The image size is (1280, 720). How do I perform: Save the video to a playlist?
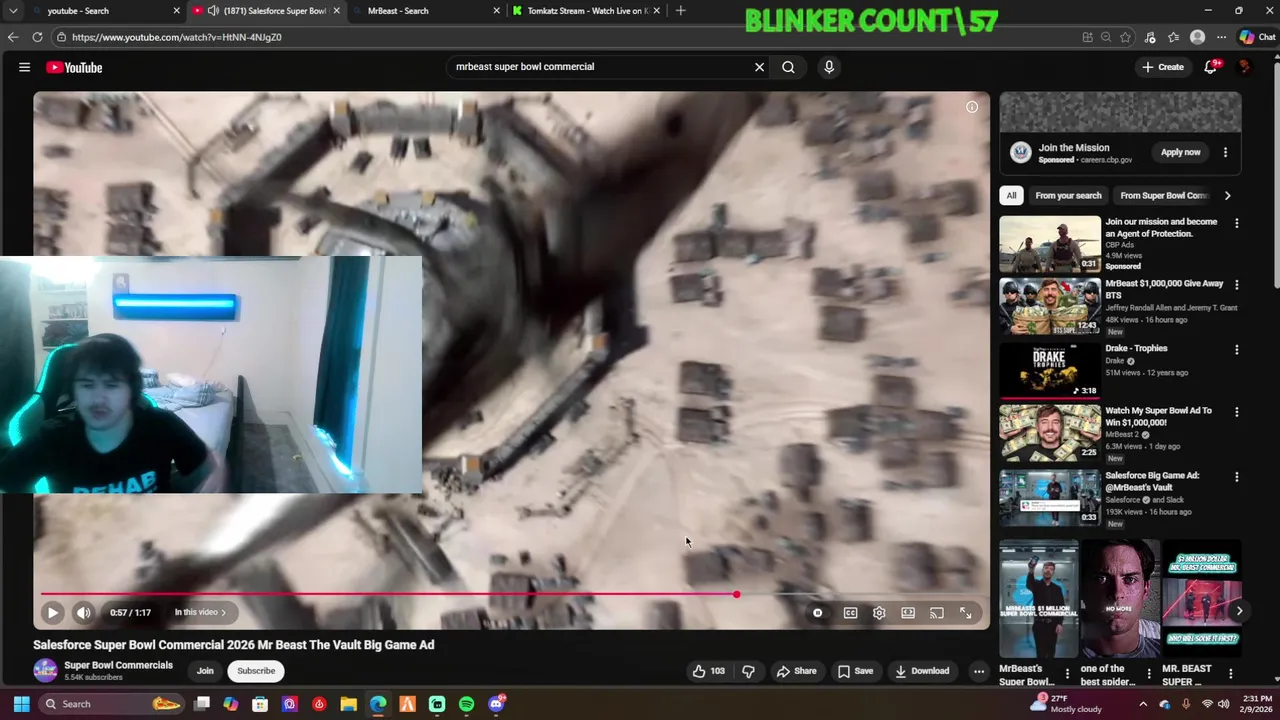(856, 671)
